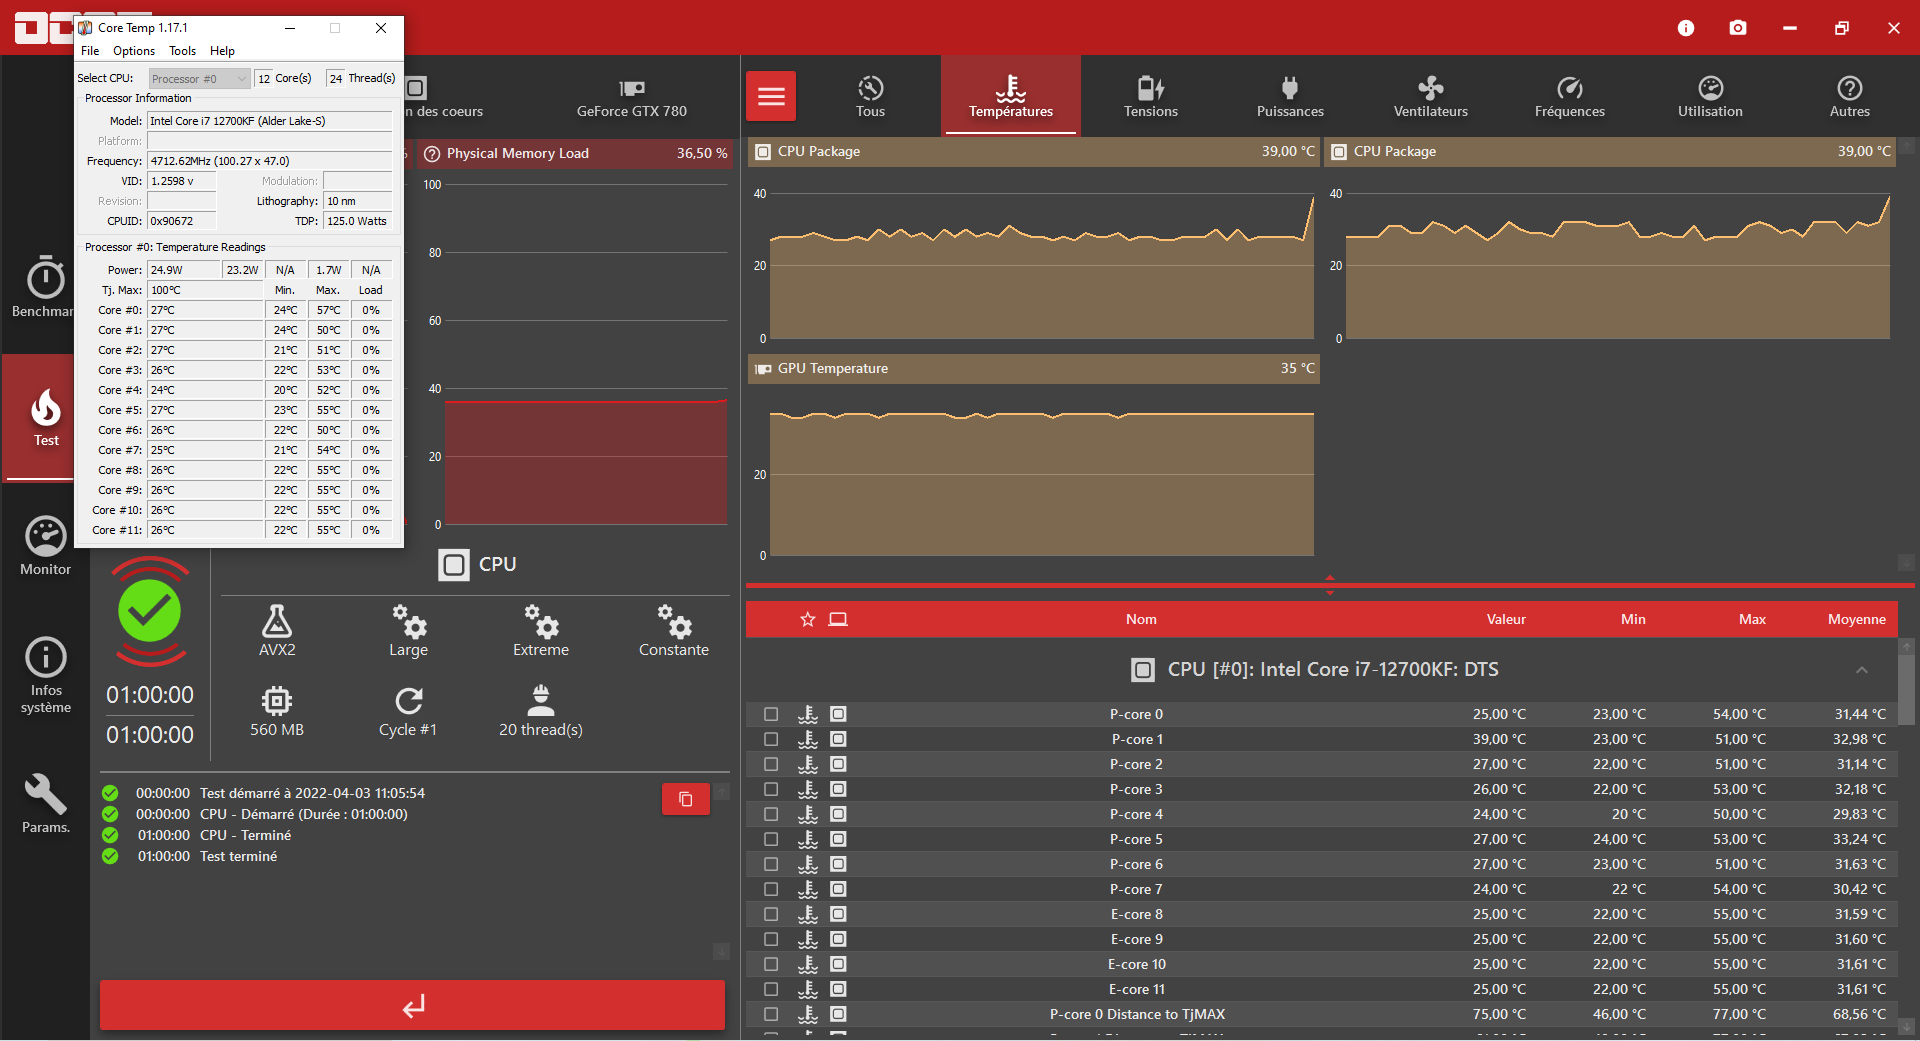Screen dimensions: 1920x1041
Task: Open the Help menu in Core Temp
Action: coord(222,51)
